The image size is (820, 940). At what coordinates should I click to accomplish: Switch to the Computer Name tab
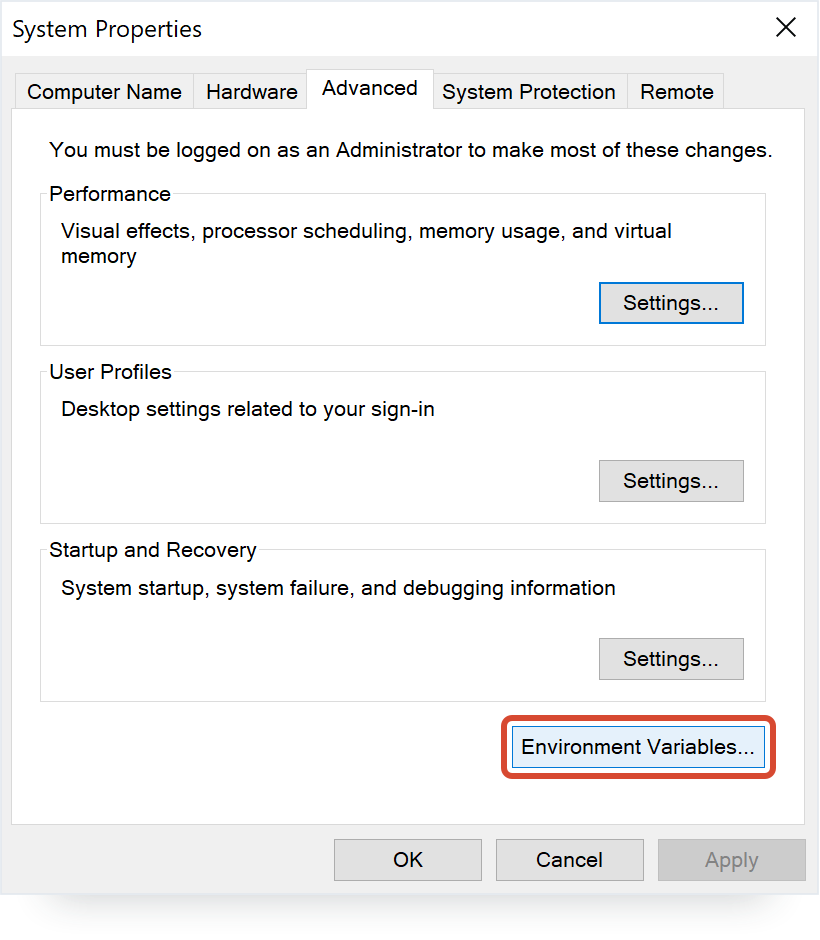click(x=104, y=92)
